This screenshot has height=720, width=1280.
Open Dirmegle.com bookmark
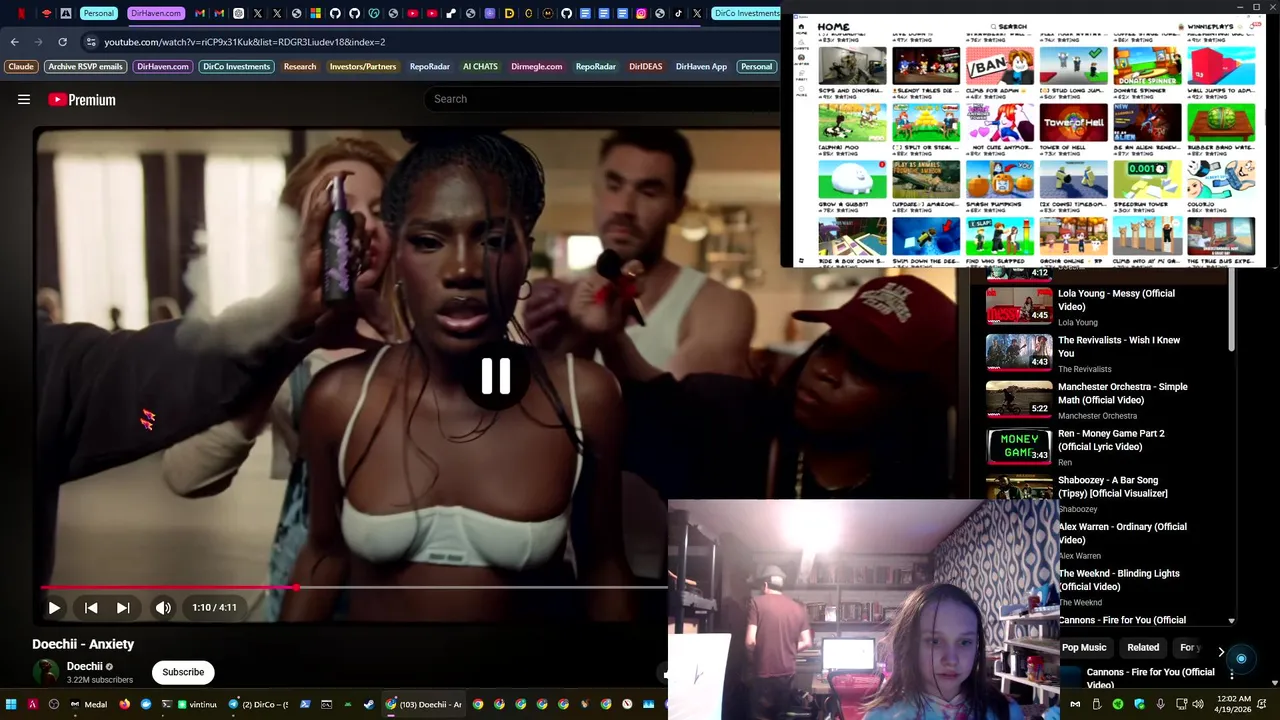point(537,67)
